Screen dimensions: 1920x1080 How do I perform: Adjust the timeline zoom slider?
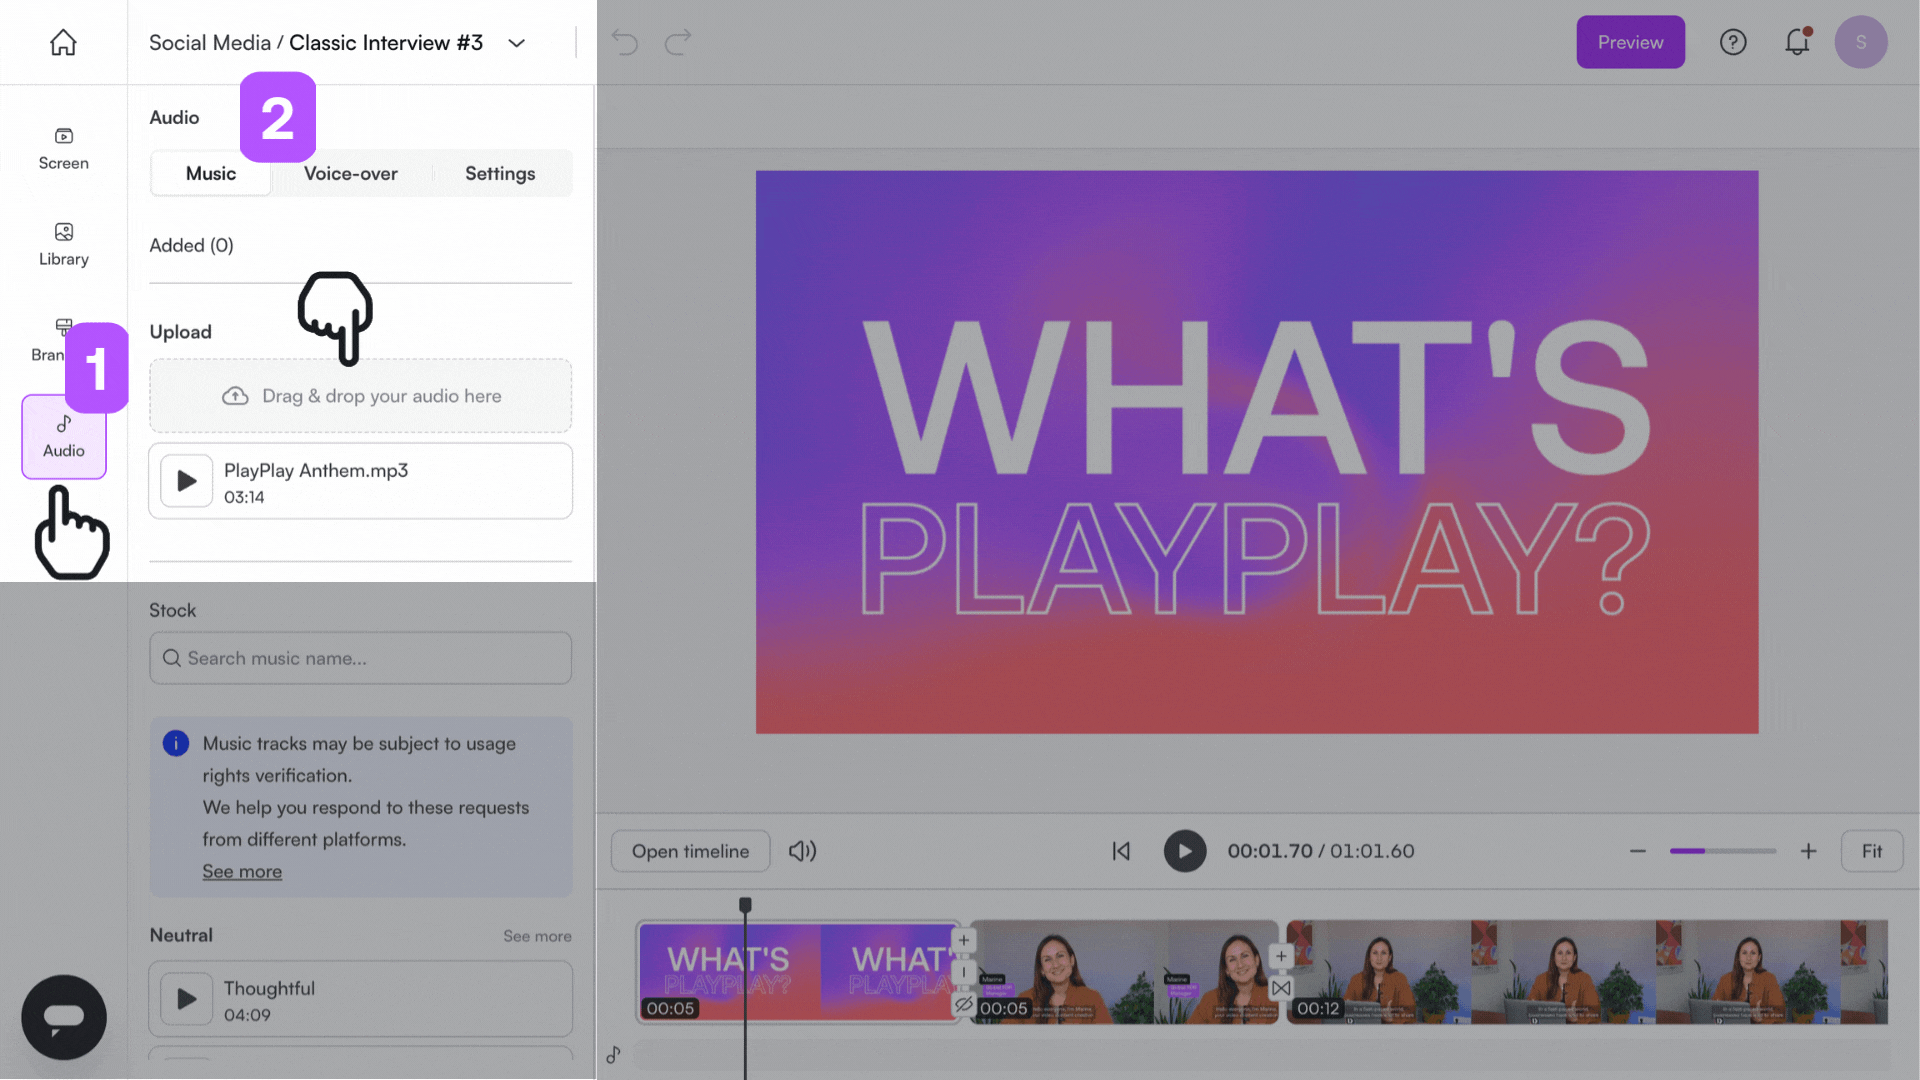(x=1722, y=851)
